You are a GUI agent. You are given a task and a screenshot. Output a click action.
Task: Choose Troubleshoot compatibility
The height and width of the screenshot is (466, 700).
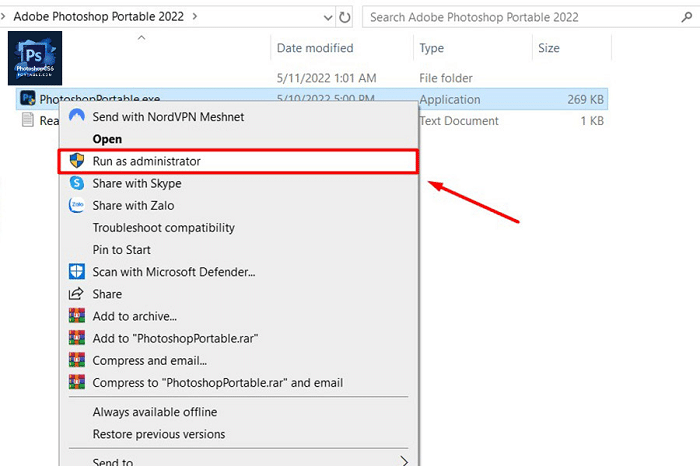point(163,228)
